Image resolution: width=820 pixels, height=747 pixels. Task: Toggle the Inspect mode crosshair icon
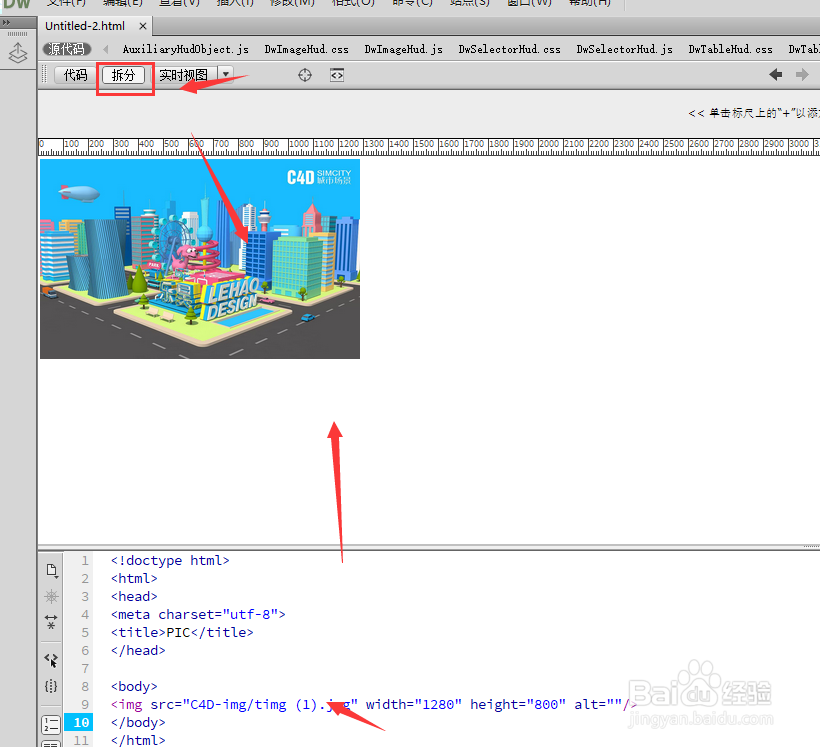click(x=305, y=75)
